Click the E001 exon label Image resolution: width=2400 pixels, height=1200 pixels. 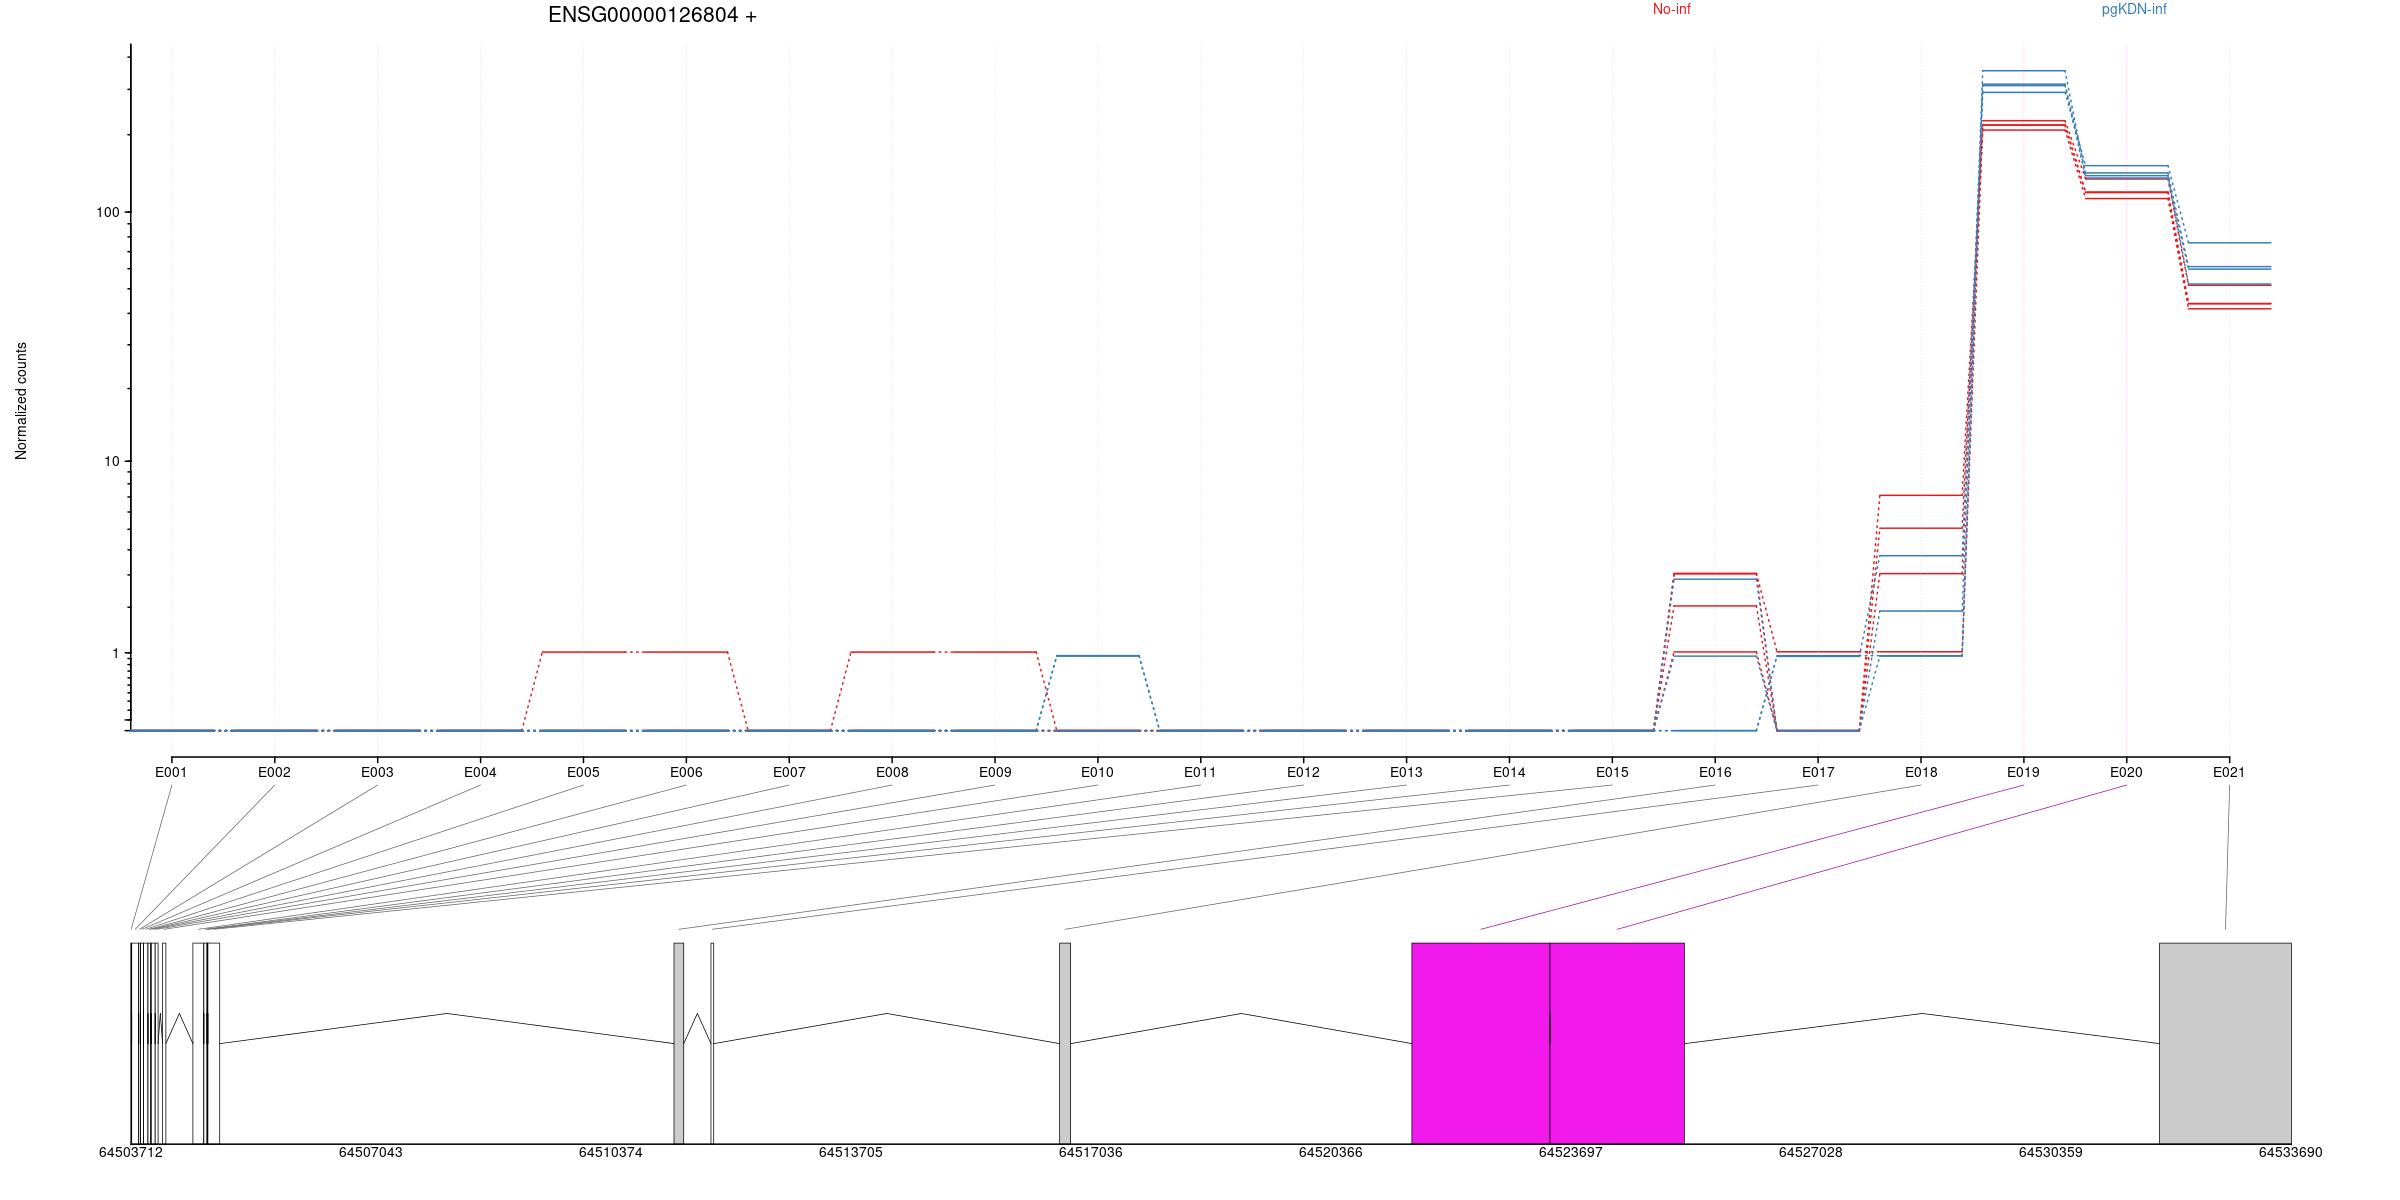(x=171, y=772)
